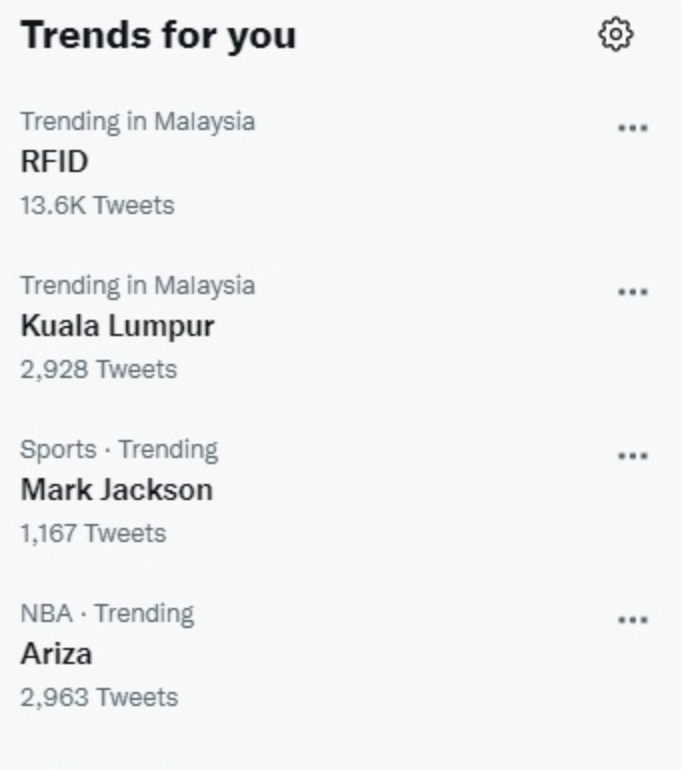Select the 2,963 Tweets count text
Viewport: 682px width, 770px height.
(x=99, y=697)
